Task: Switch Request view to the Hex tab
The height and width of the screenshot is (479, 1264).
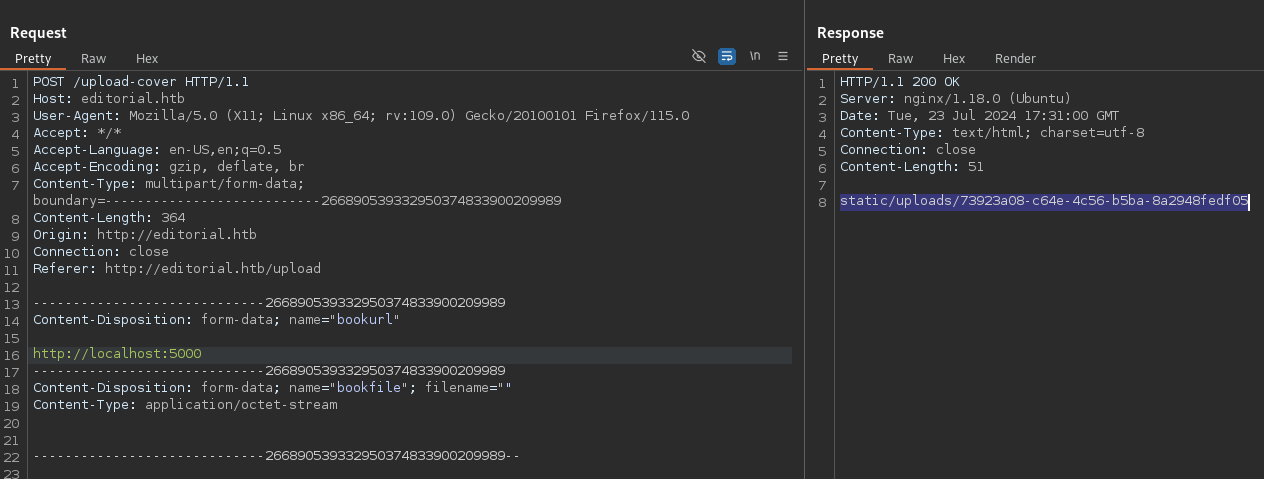Action: pos(147,59)
